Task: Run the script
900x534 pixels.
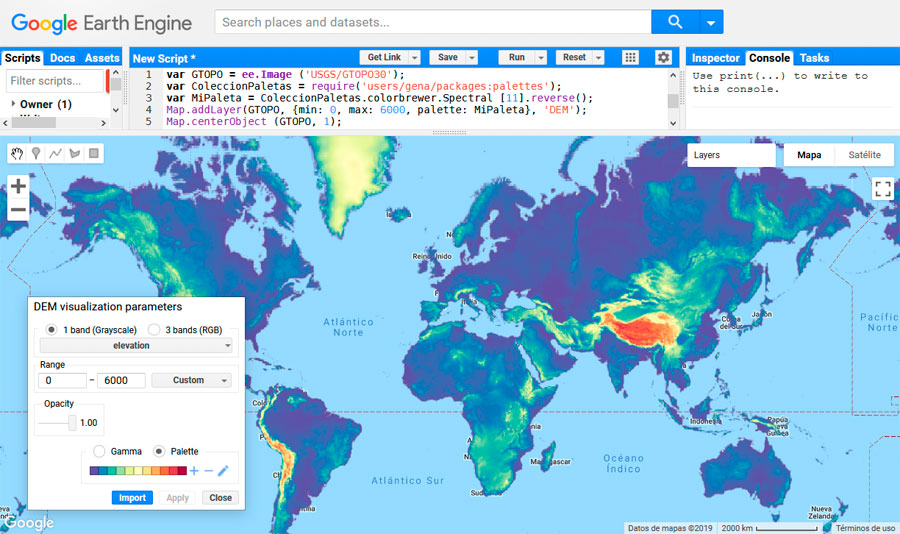Action: click(517, 57)
